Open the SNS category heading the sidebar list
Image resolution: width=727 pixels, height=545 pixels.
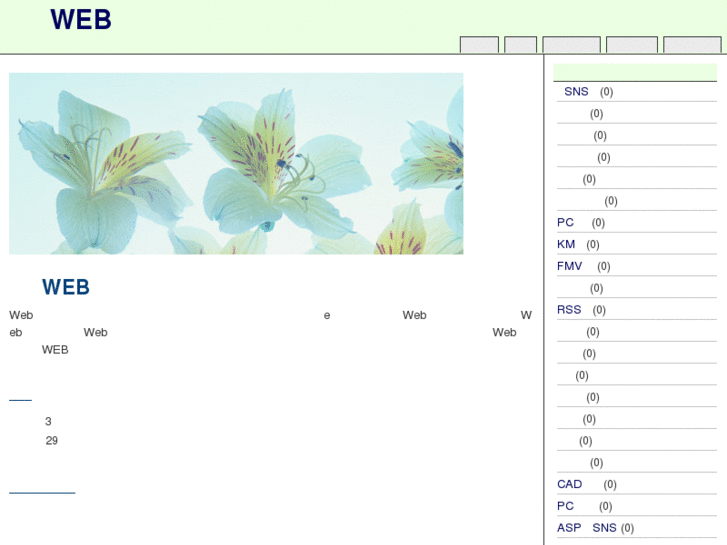pyautogui.click(x=576, y=91)
